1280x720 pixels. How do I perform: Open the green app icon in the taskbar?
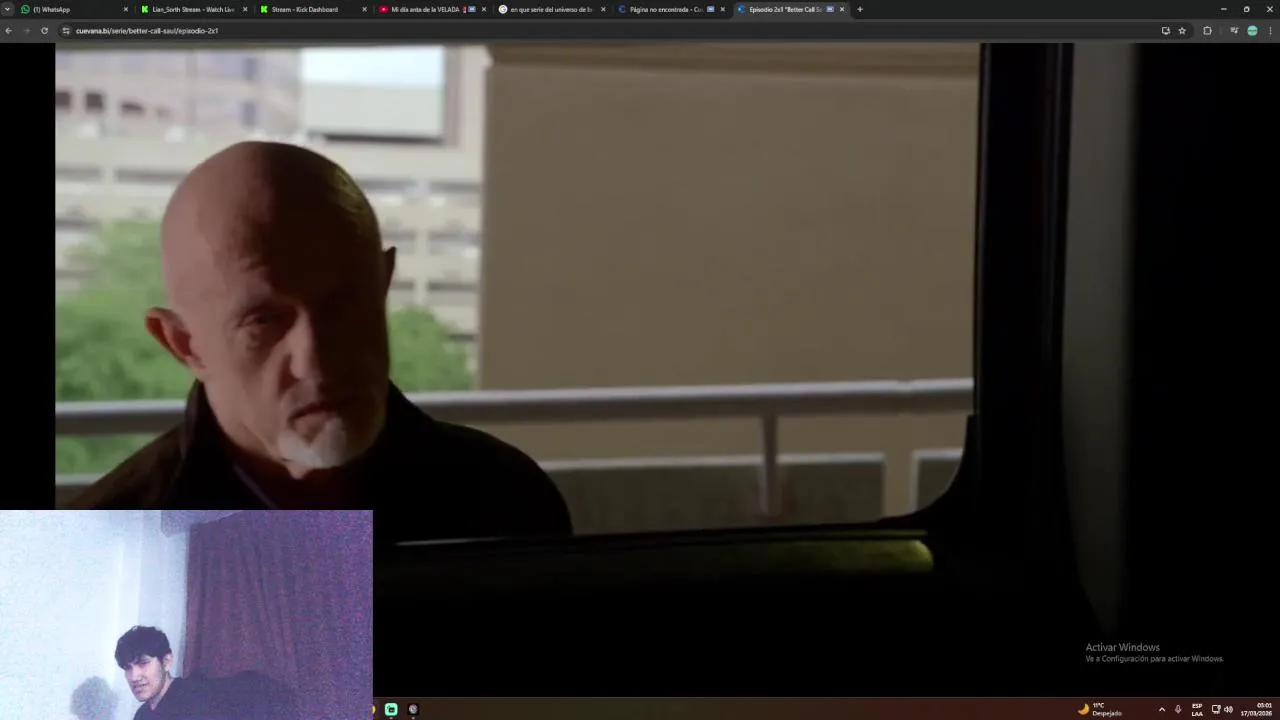tap(391, 709)
